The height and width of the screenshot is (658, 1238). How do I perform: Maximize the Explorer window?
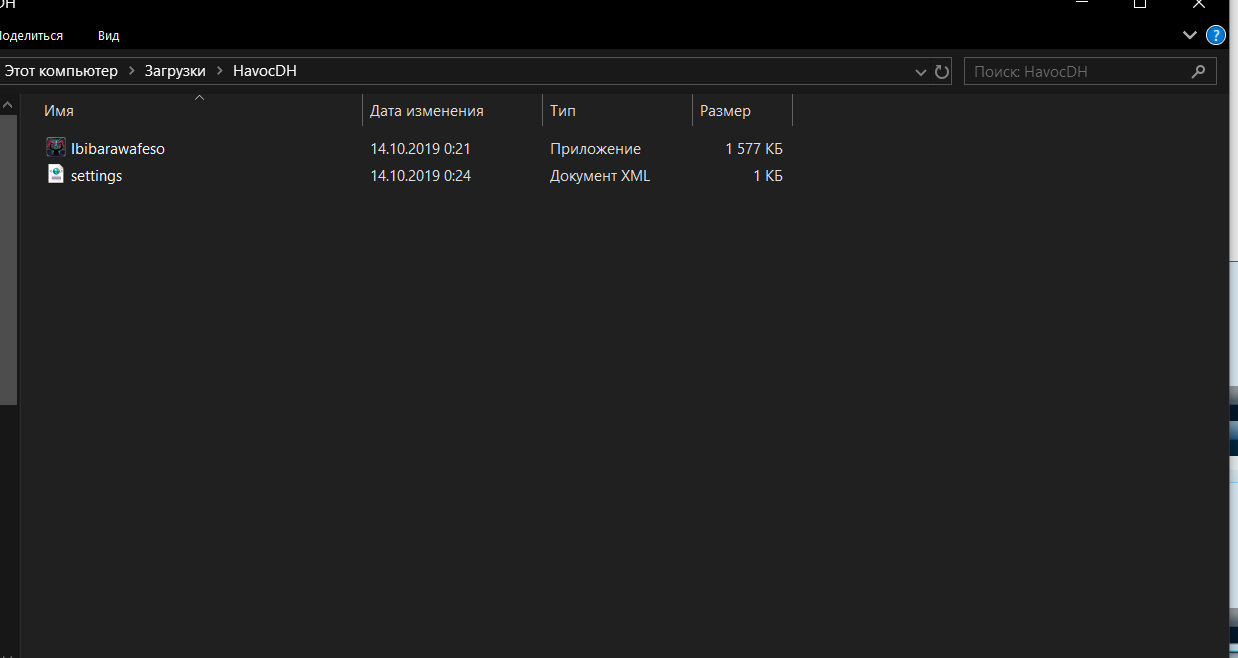point(1139,4)
